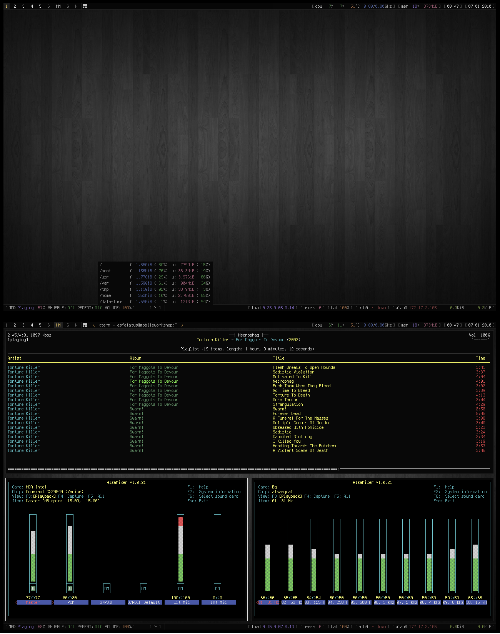Viewport: 500px width, 634px height.
Task: Toggle the mute box under the PCM bar
Action: click(70, 588)
